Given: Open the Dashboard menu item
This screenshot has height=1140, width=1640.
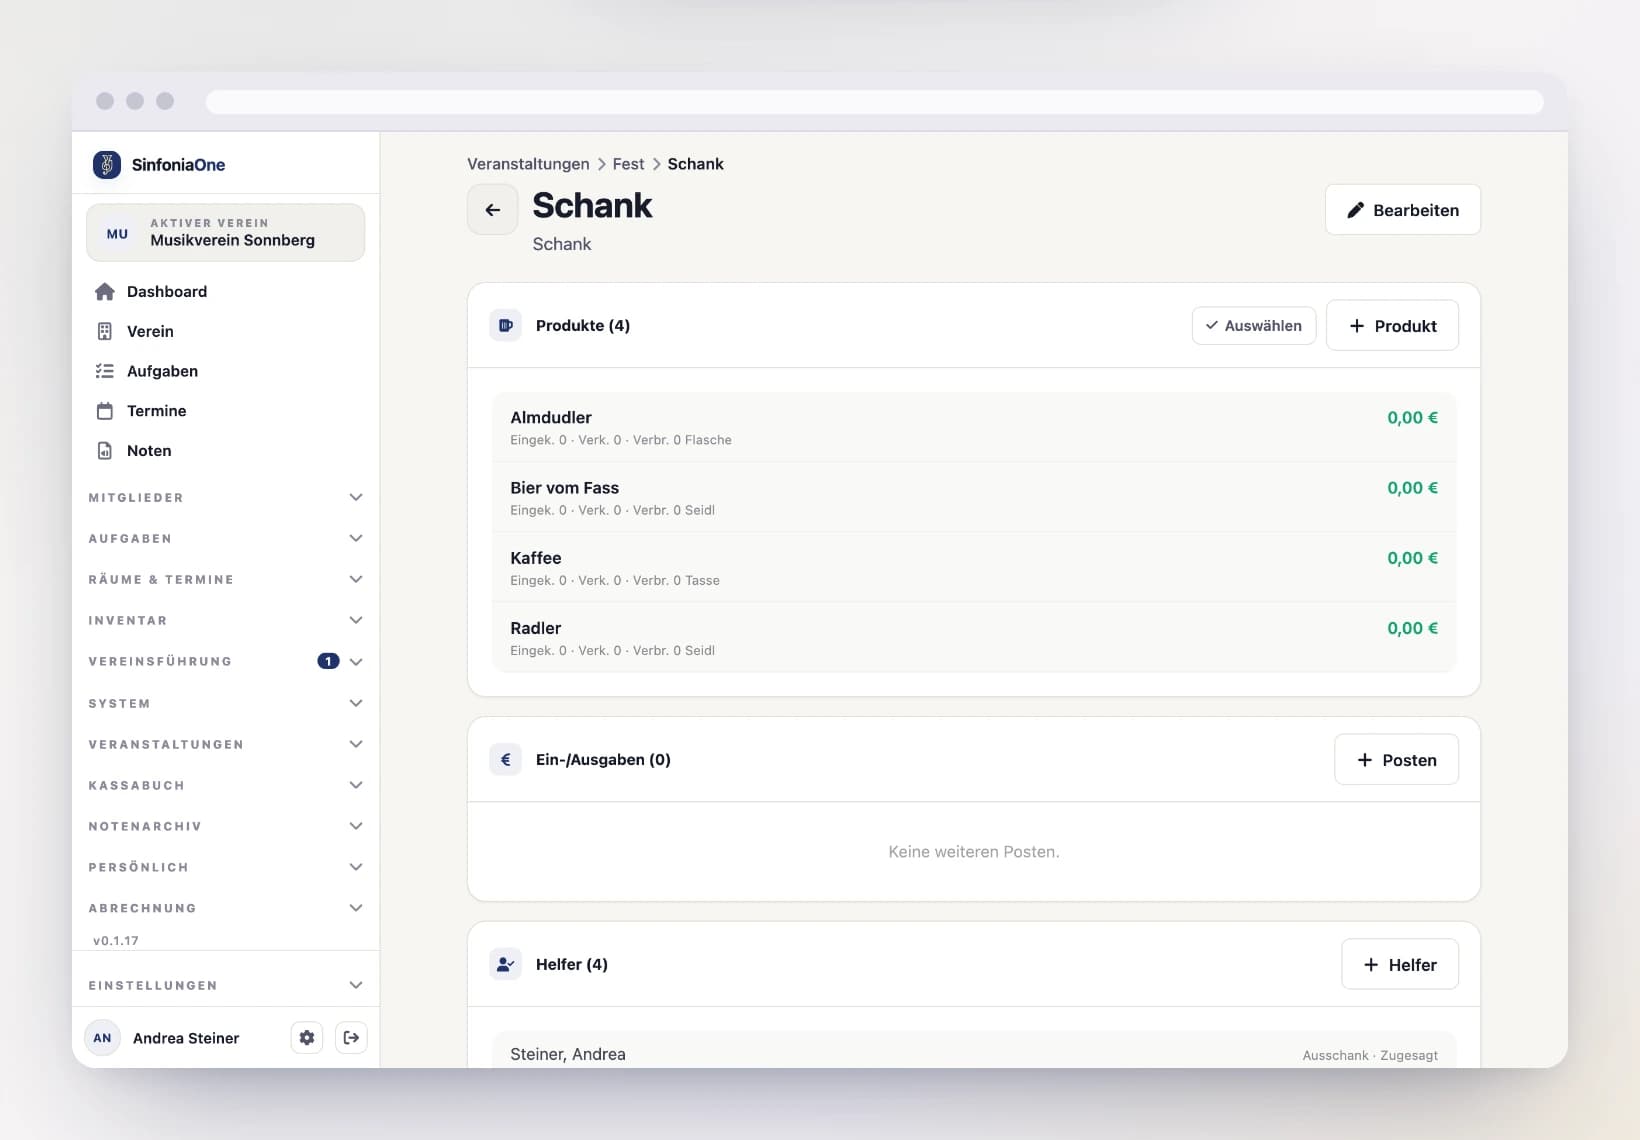Looking at the screenshot, I should tap(225, 291).
